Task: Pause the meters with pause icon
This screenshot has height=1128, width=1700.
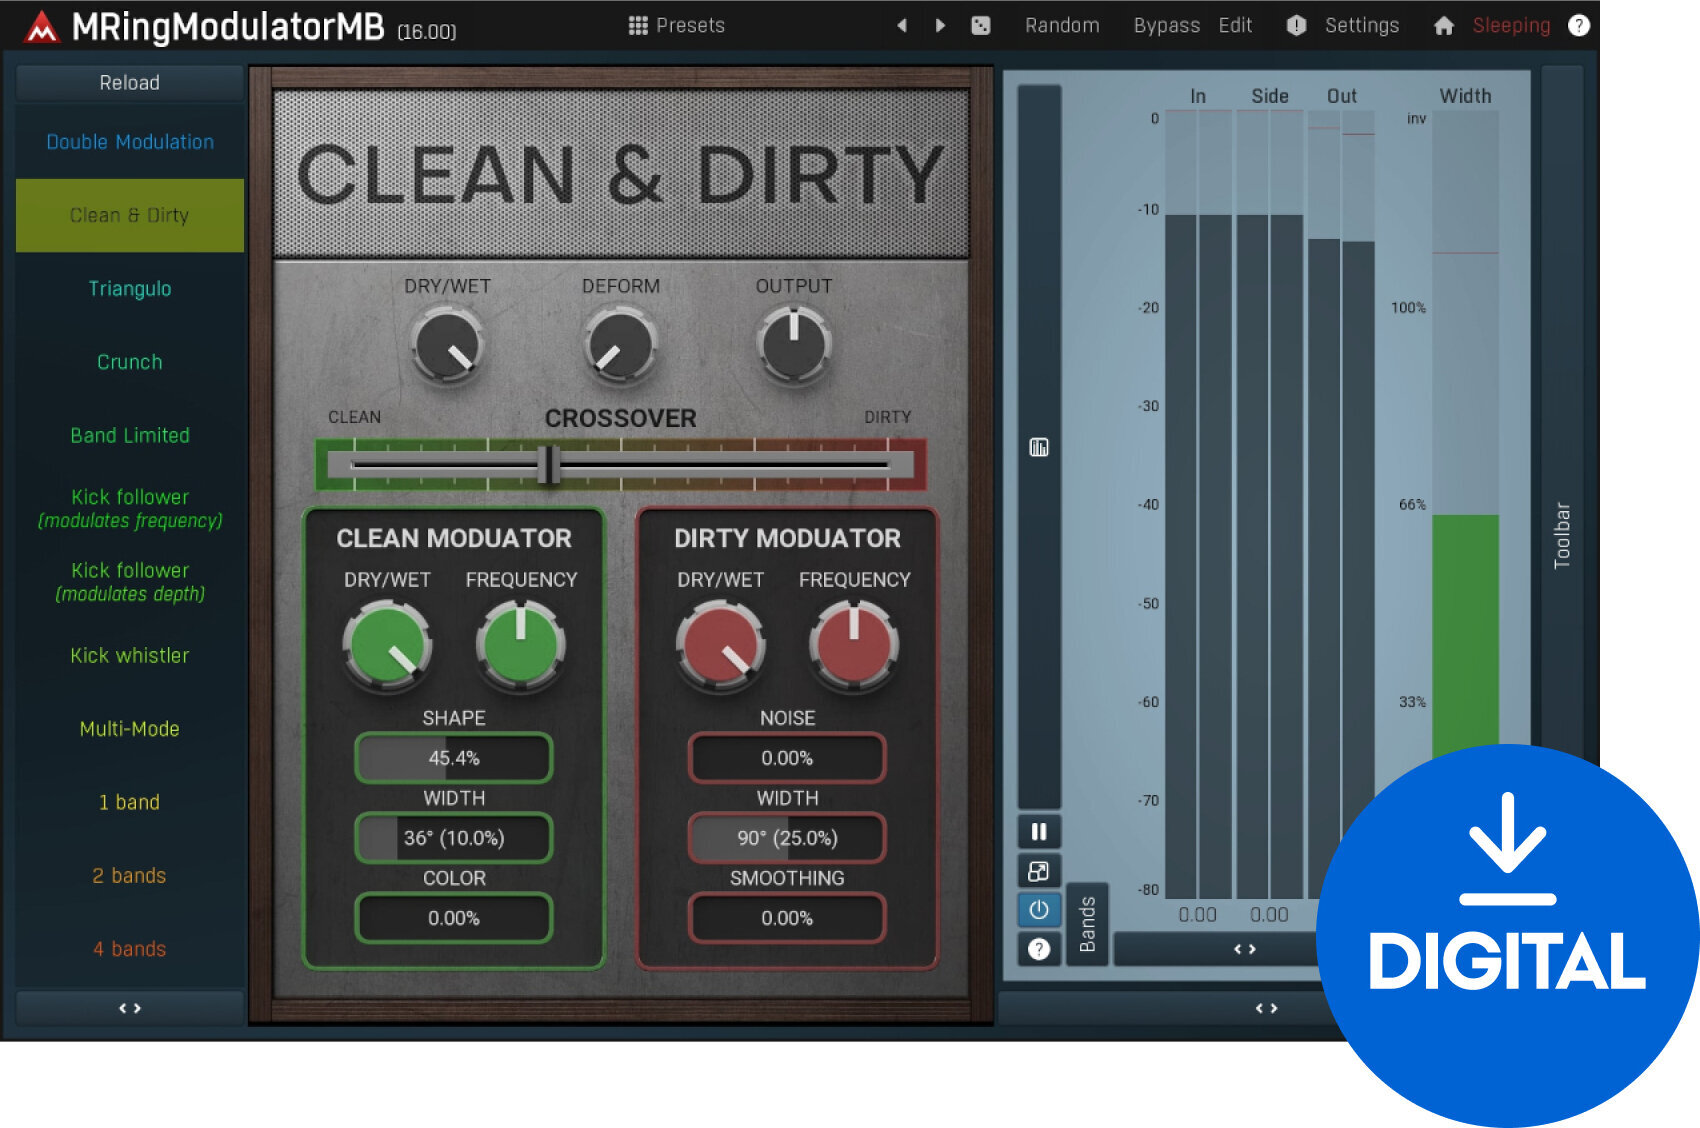Action: point(1039,831)
